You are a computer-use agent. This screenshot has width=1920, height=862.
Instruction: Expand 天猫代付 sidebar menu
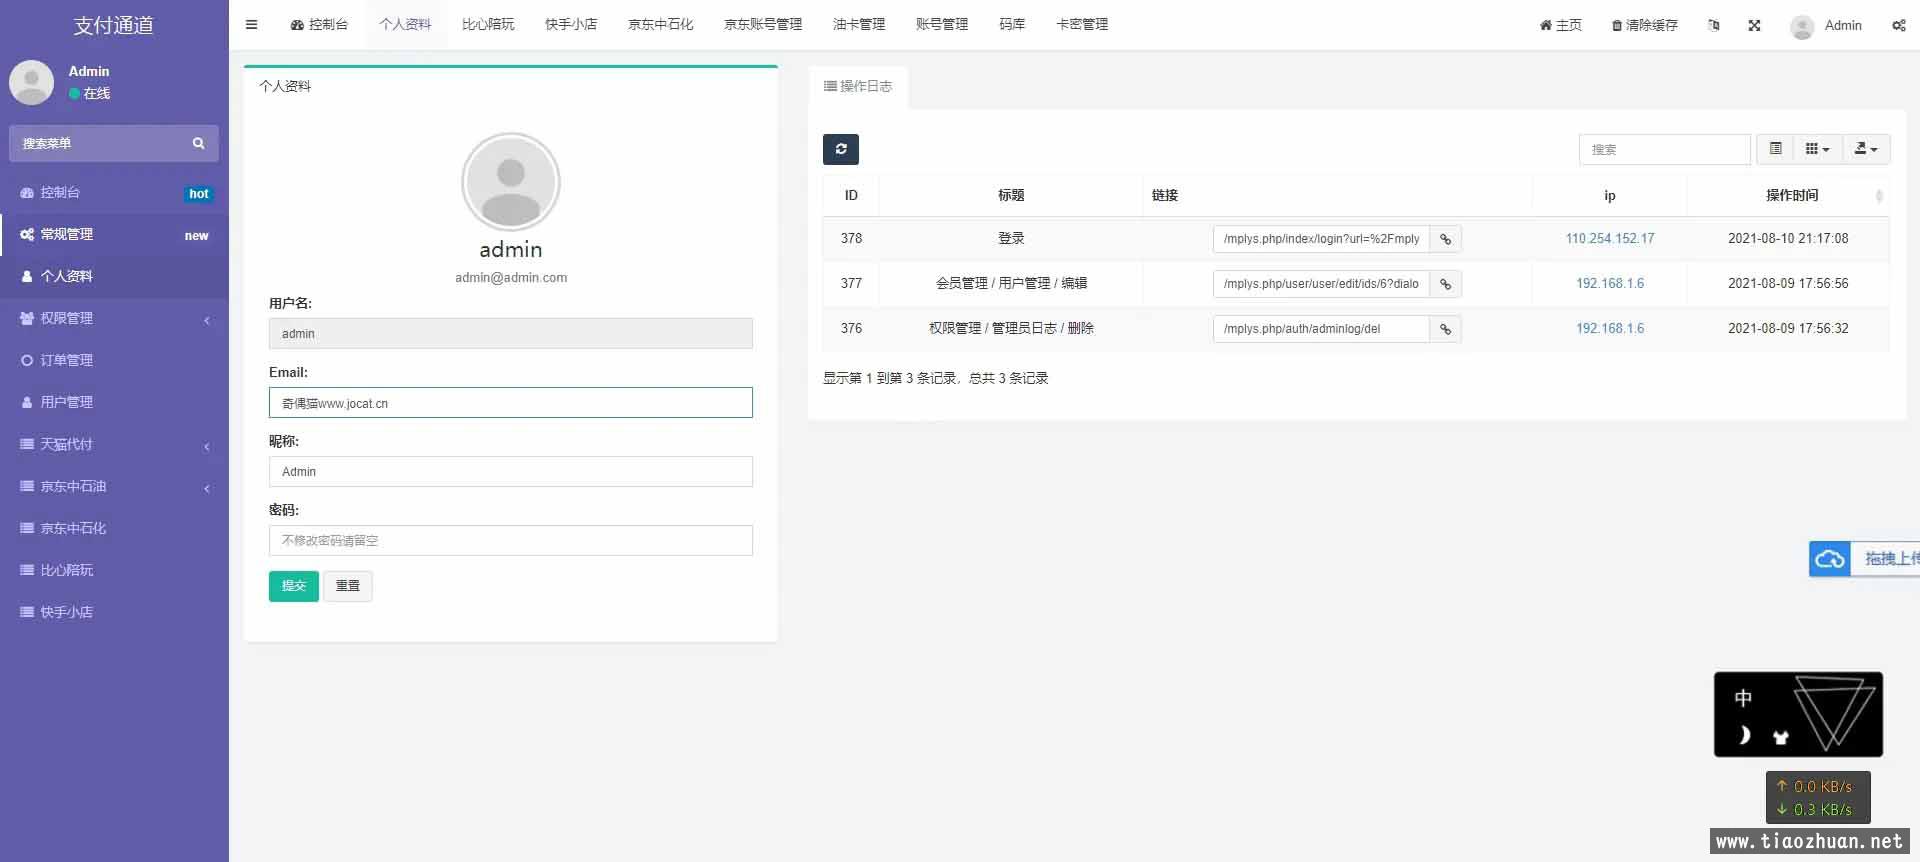pyautogui.click(x=114, y=444)
